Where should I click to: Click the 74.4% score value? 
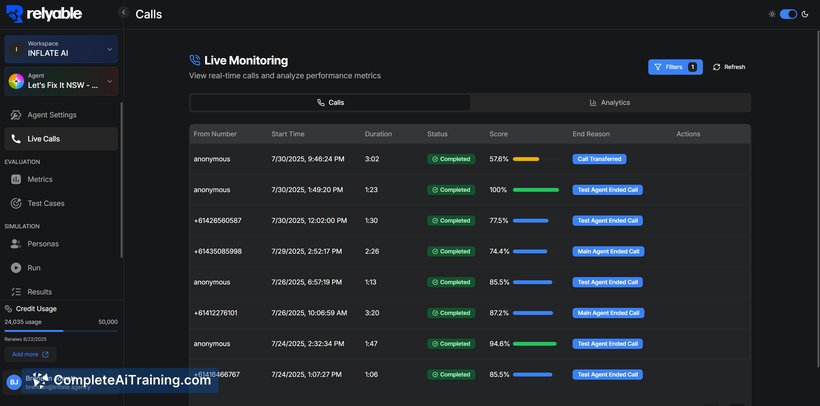(x=499, y=252)
